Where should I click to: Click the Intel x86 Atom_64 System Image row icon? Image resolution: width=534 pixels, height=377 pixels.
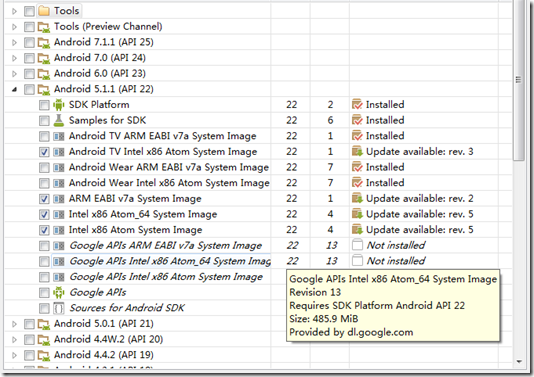point(59,215)
